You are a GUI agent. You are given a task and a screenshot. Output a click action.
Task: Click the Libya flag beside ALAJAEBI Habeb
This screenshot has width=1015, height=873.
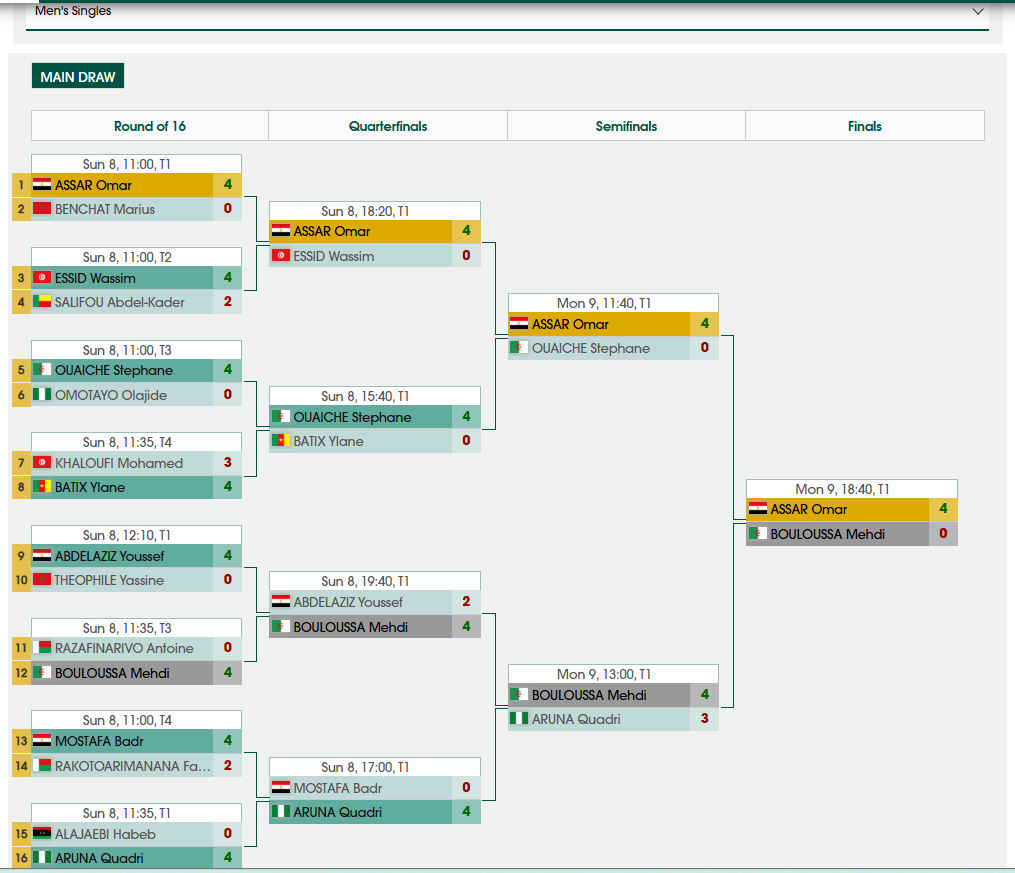tap(42, 834)
